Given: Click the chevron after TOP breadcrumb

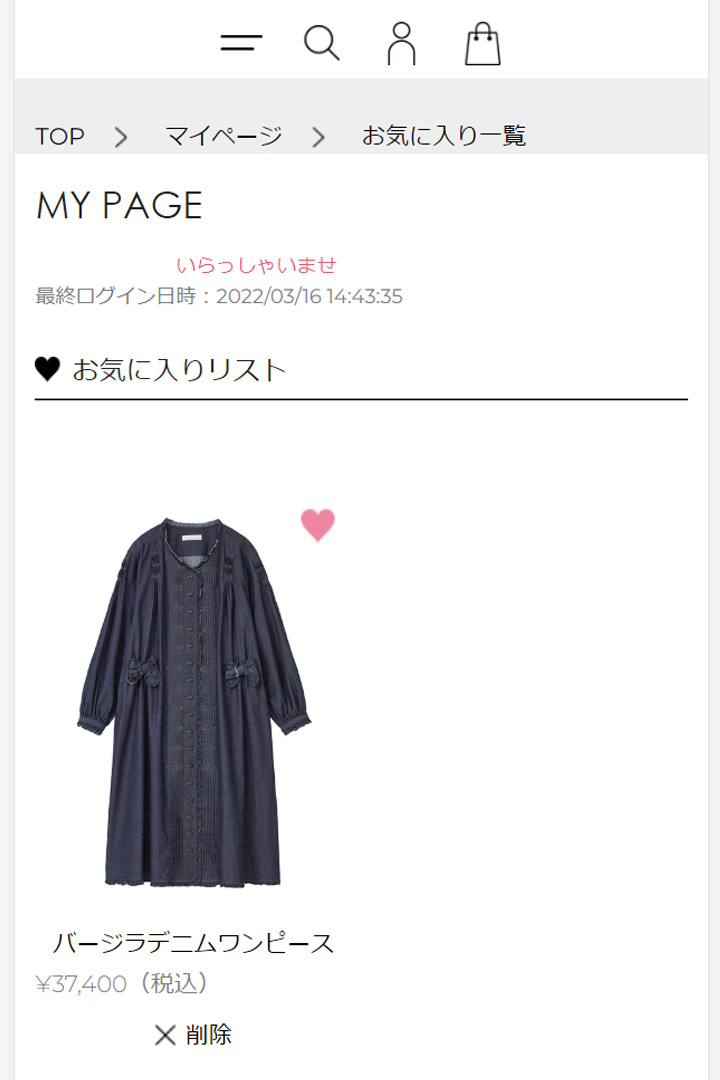Looking at the screenshot, I should coord(121,137).
